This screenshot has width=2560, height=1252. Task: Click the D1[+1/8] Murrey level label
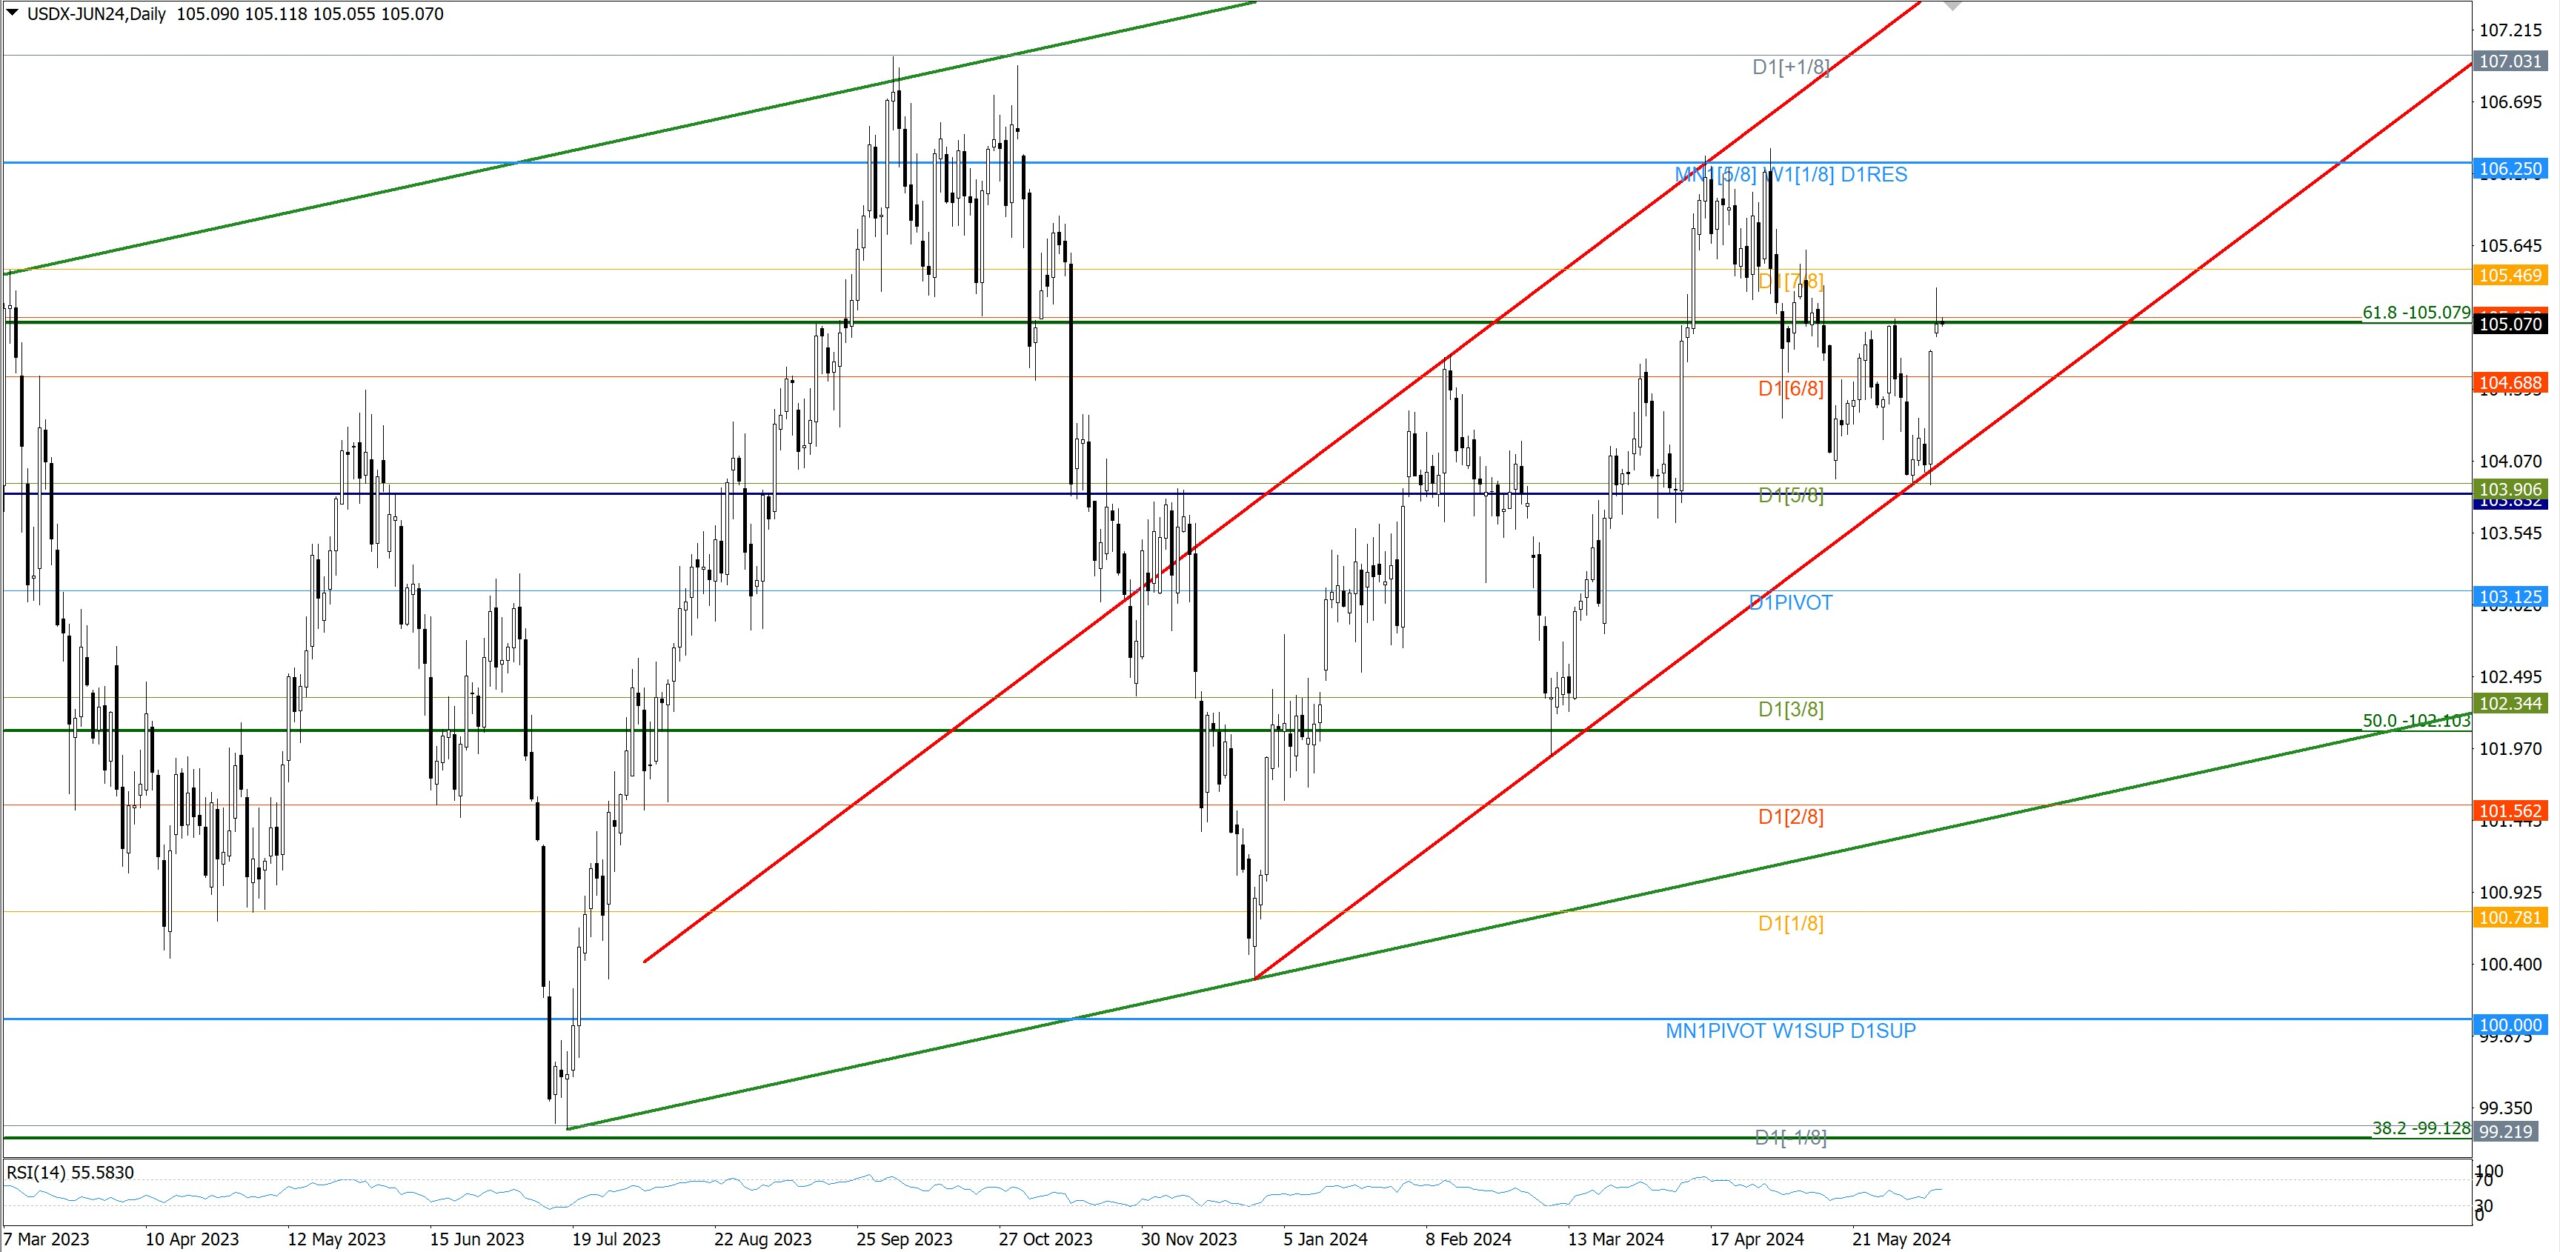(x=1790, y=67)
